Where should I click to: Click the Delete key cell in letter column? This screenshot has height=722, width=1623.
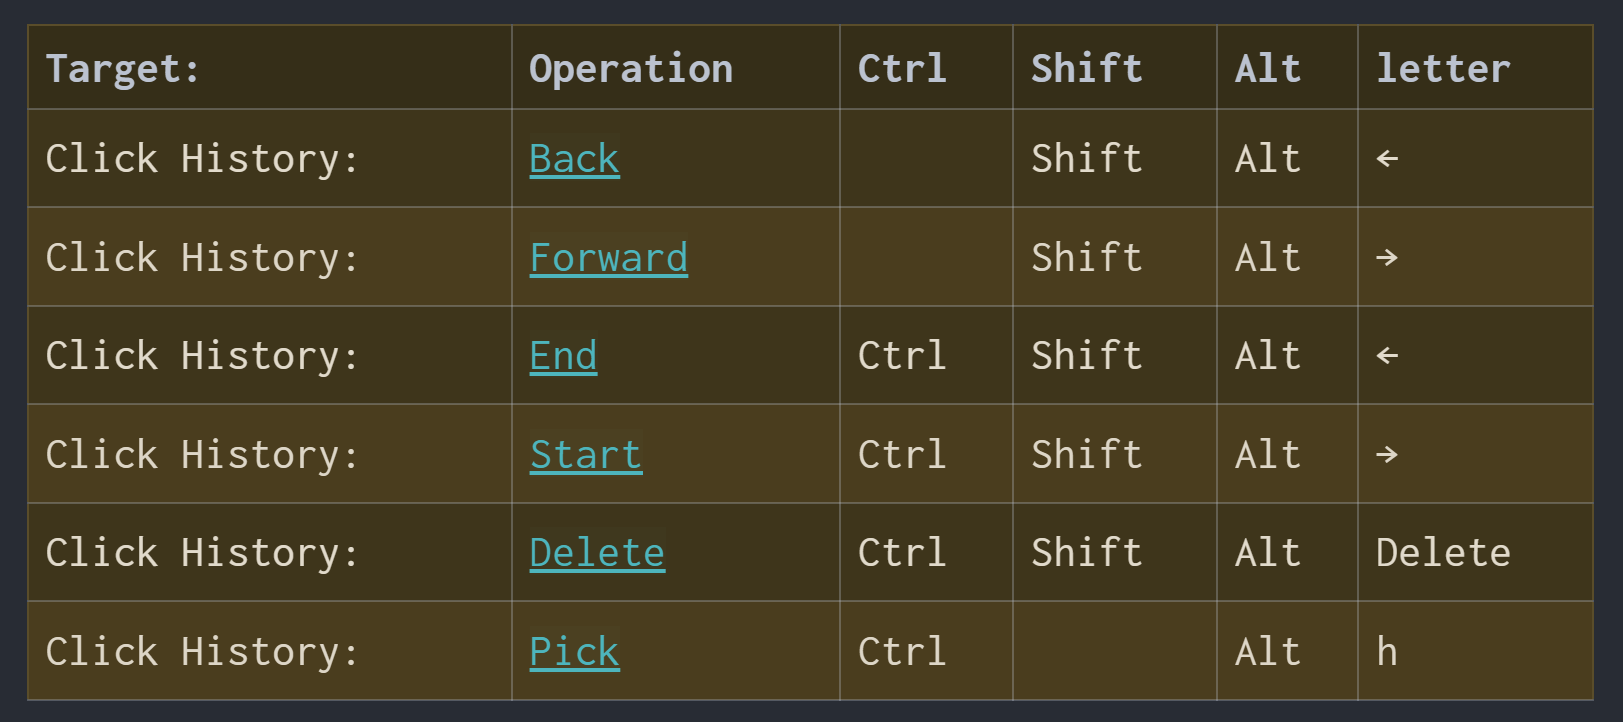tap(1443, 553)
